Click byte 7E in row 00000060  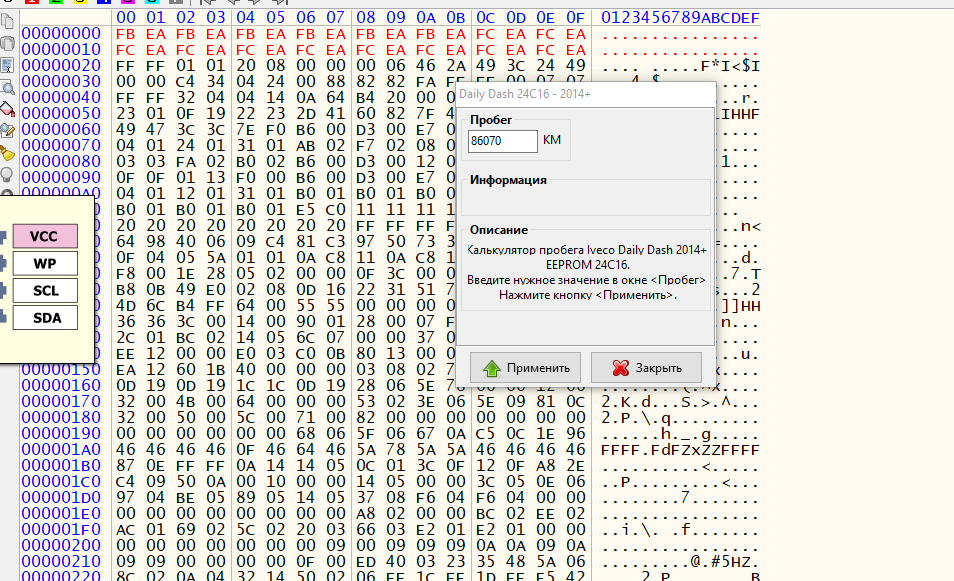click(x=245, y=130)
